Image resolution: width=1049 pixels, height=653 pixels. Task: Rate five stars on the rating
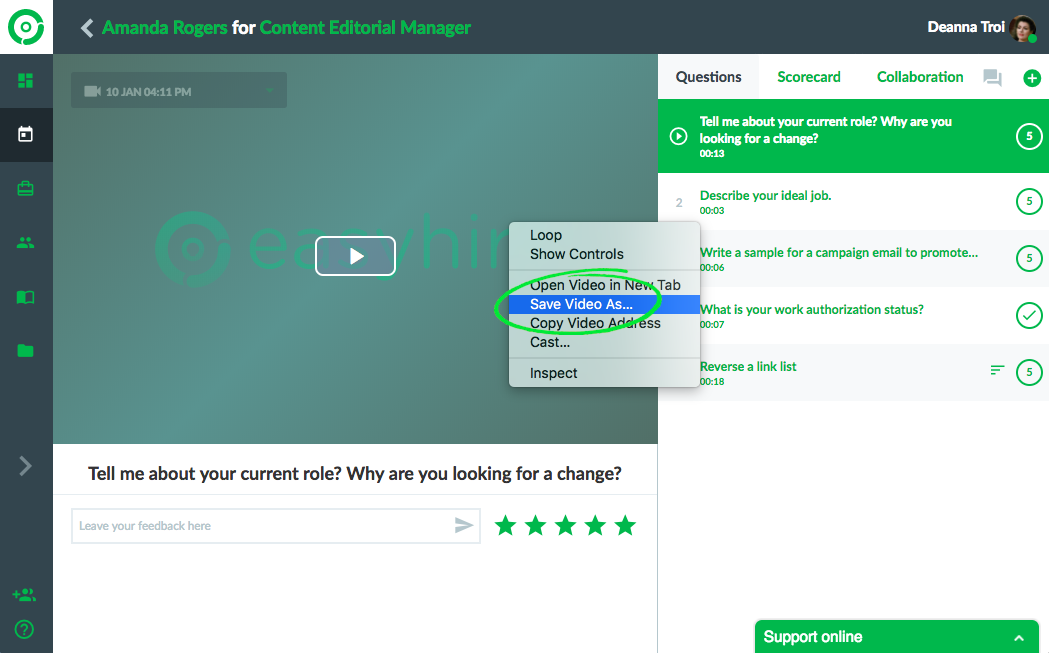[x=626, y=526]
